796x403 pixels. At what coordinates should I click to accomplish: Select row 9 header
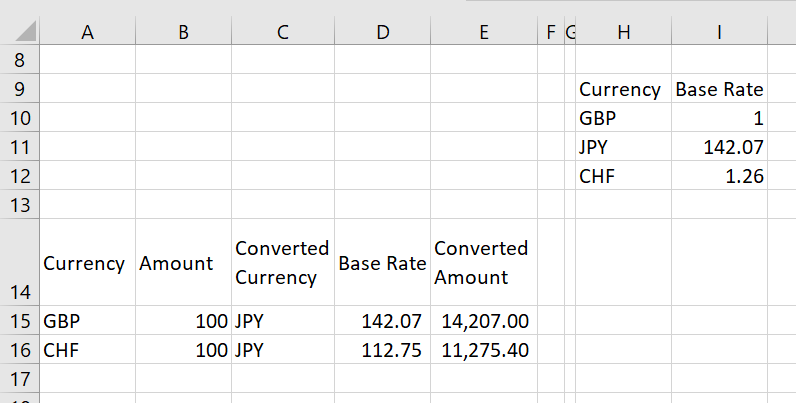(x=19, y=89)
